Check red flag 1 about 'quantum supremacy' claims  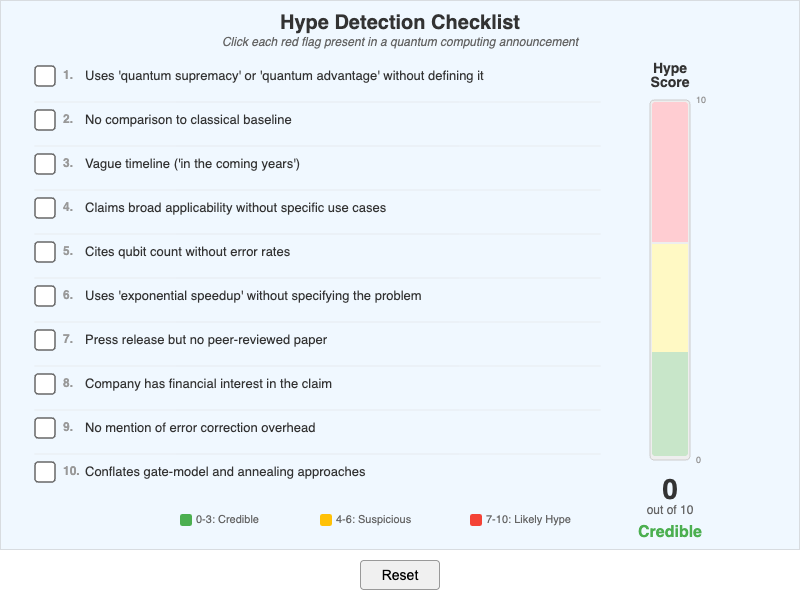(x=44, y=76)
